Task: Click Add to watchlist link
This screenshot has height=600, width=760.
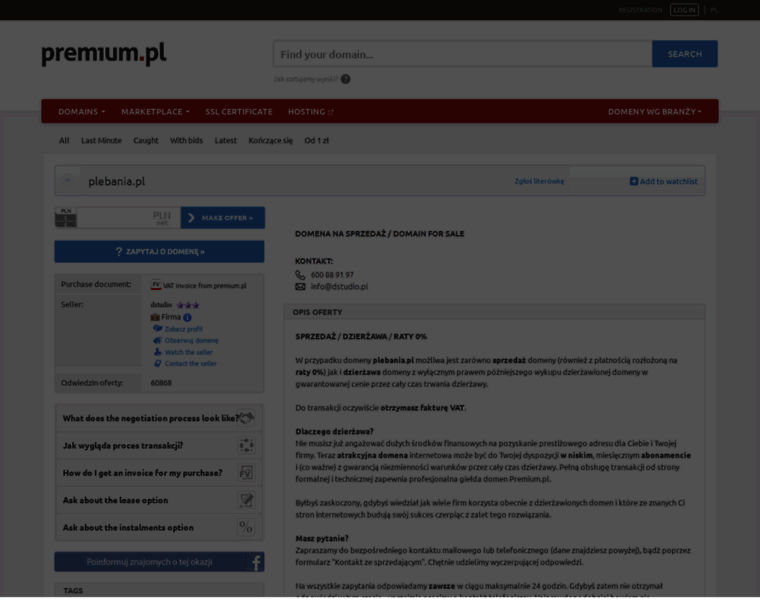Action: [664, 181]
